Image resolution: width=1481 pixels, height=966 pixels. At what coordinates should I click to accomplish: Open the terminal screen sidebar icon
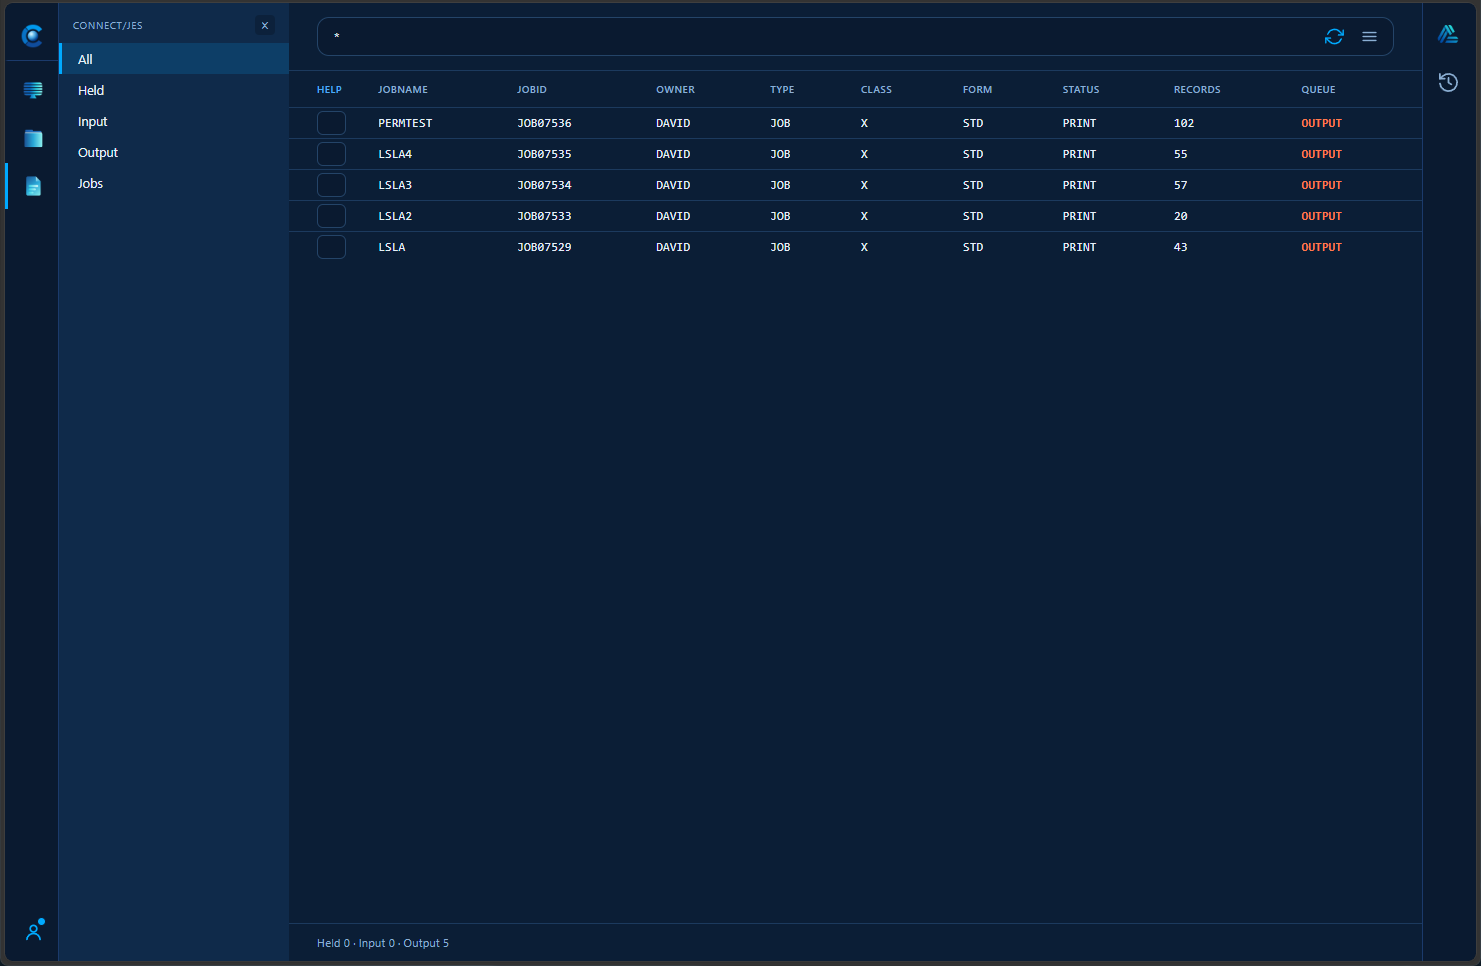pos(33,90)
